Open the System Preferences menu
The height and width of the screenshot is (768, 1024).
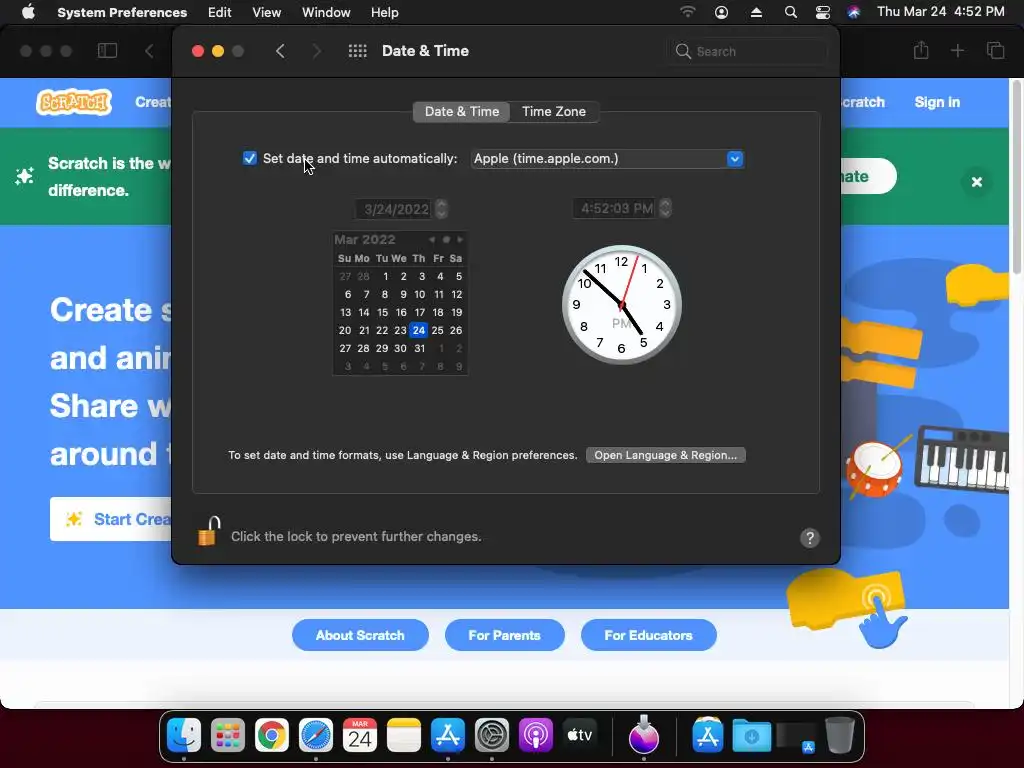[x=122, y=12]
